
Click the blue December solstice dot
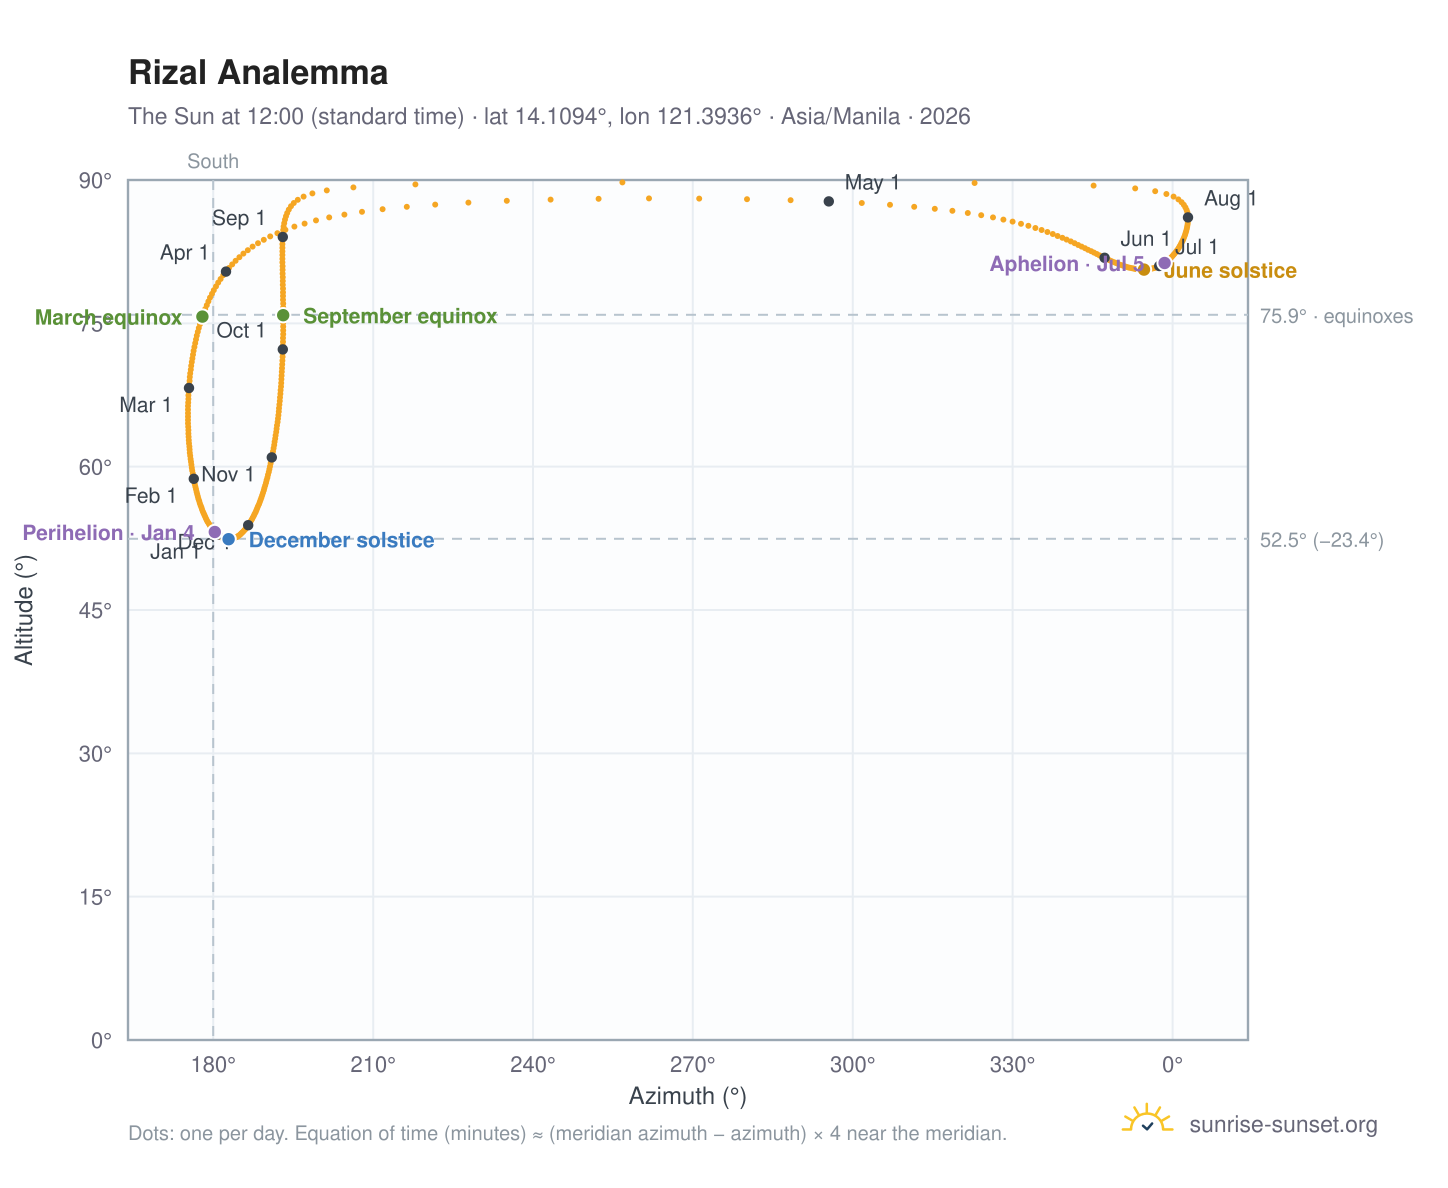(x=228, y=539)
